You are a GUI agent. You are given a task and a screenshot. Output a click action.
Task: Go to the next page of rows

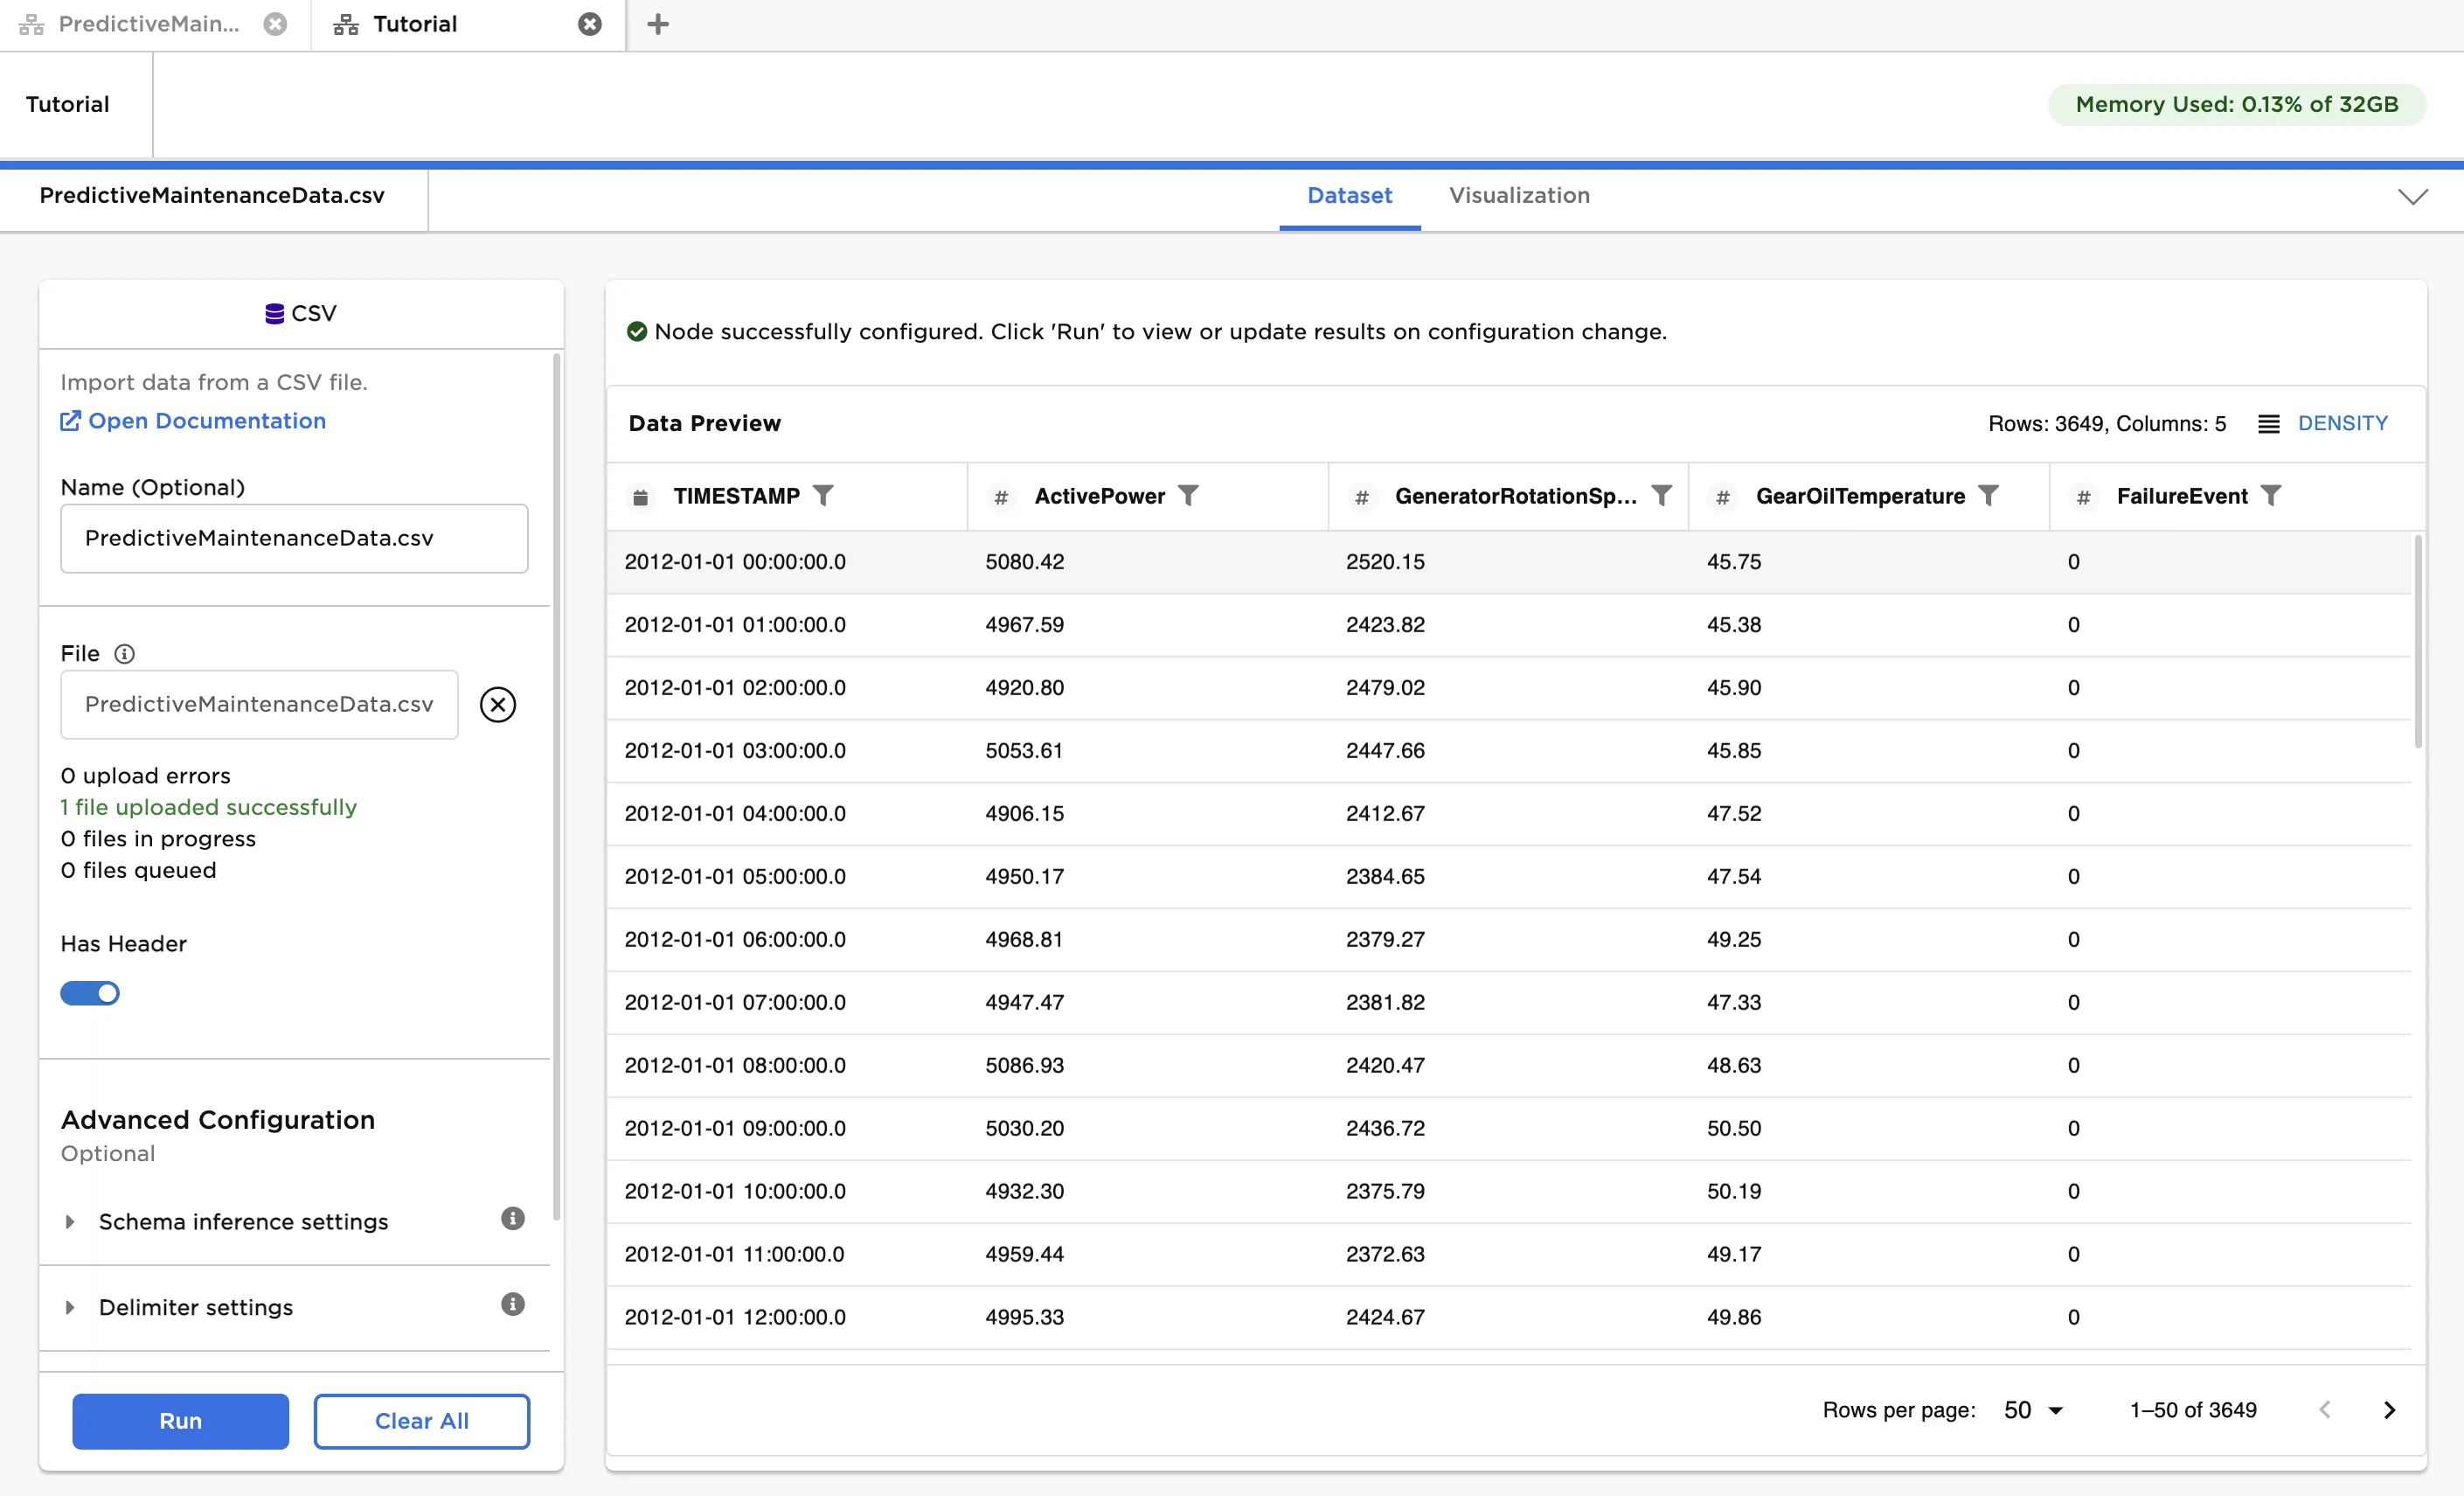(2388, 1410)
